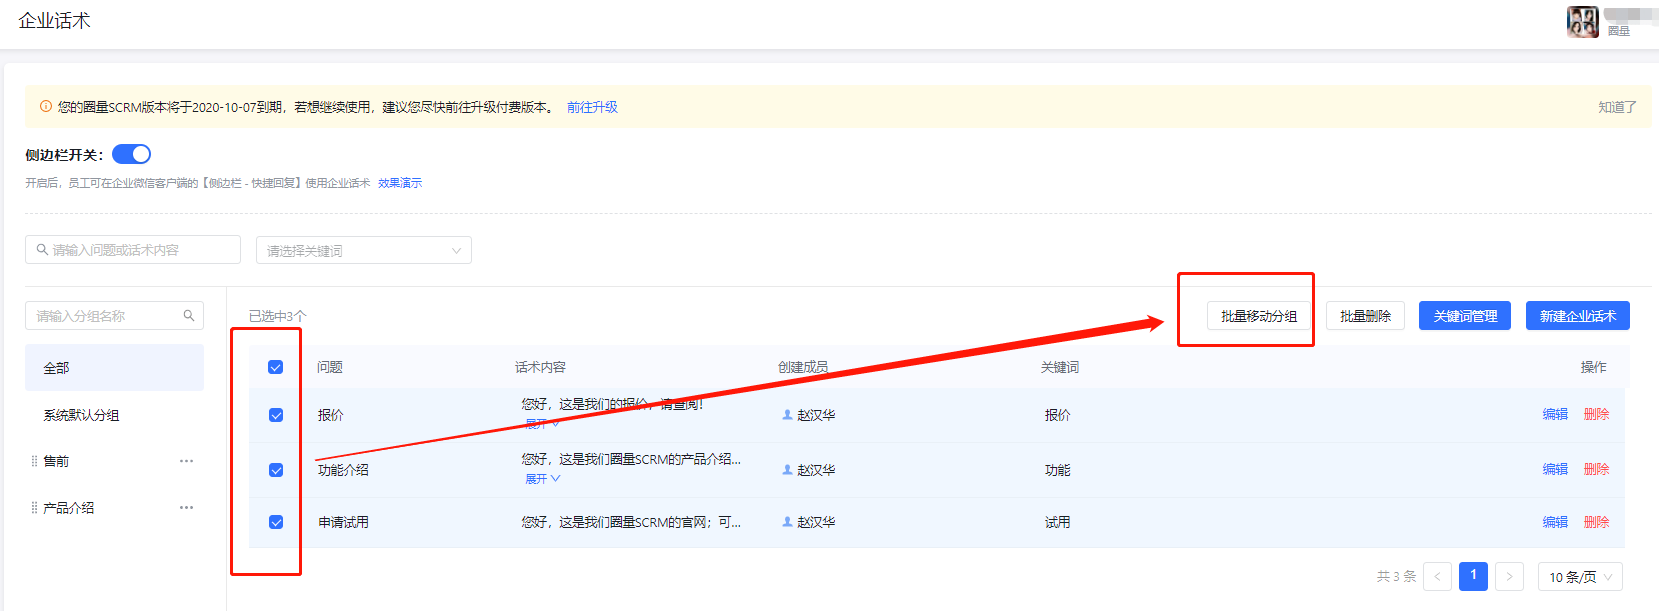Click drag handle icon beside 售前
1659x611 pixels.
(34, 461)
